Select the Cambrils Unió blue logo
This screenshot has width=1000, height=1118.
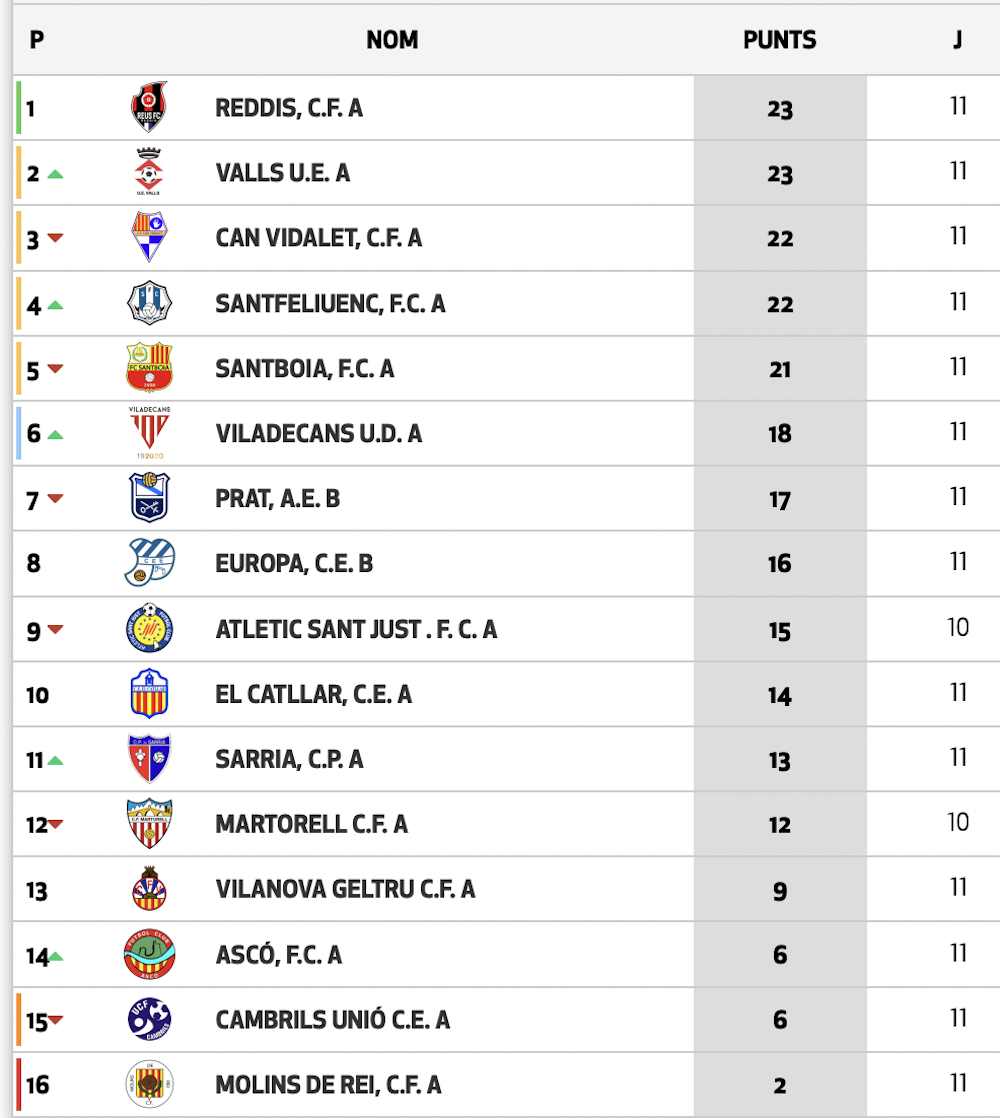coord(149,1019)
